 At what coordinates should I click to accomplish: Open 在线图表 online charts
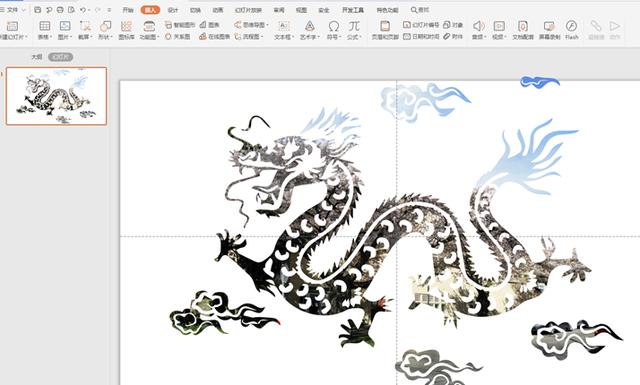click(x=214, y=36)
